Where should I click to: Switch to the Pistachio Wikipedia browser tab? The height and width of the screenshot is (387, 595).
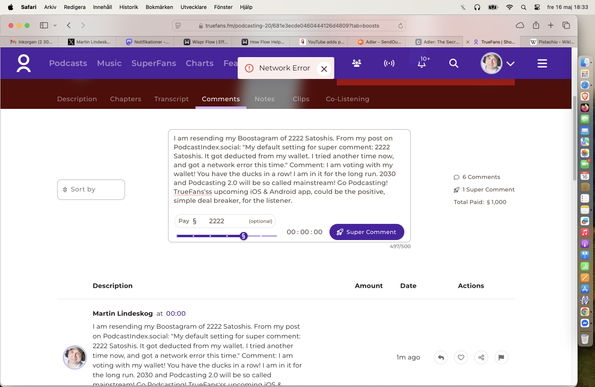click(x=552, y=42)
